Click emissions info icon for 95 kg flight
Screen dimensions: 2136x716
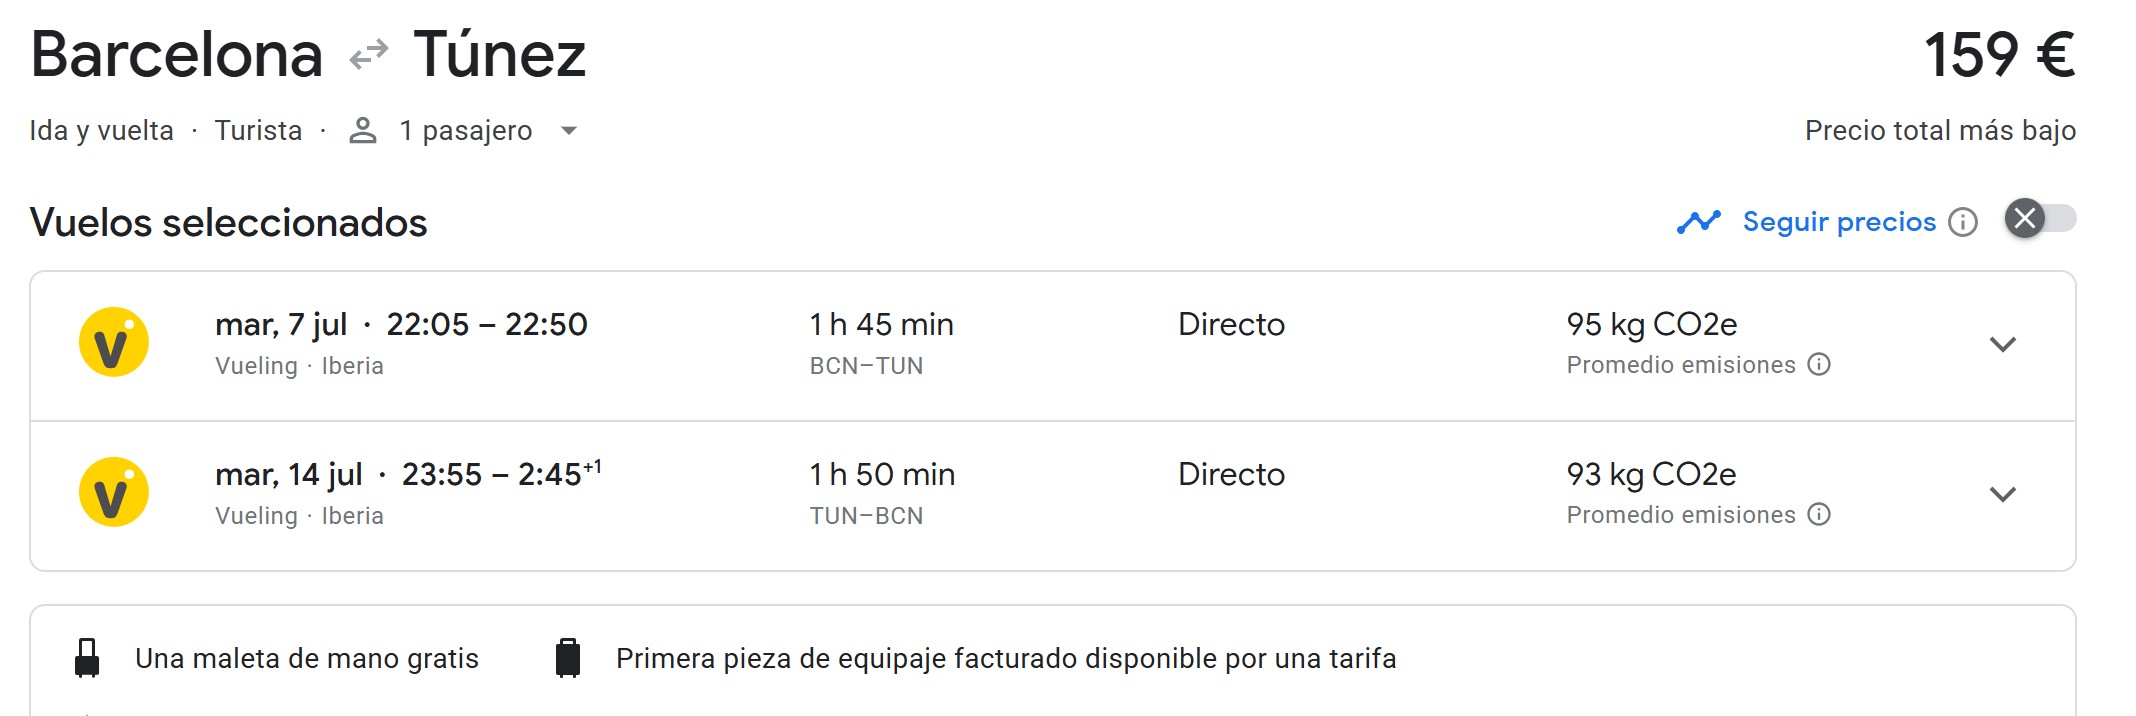(x=1819, y=365)
